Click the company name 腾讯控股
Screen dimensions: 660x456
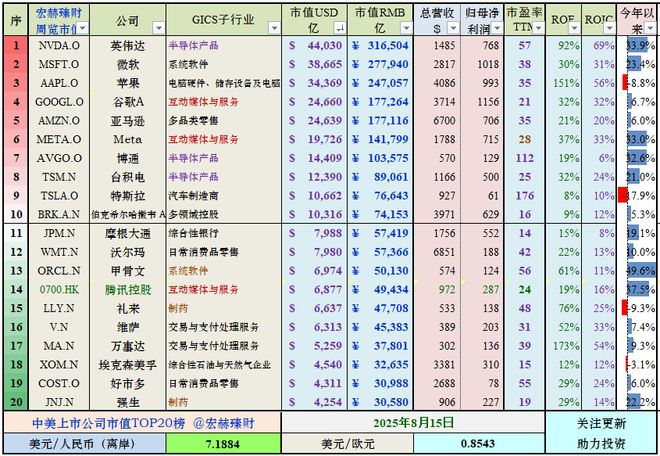click(128, 290)
